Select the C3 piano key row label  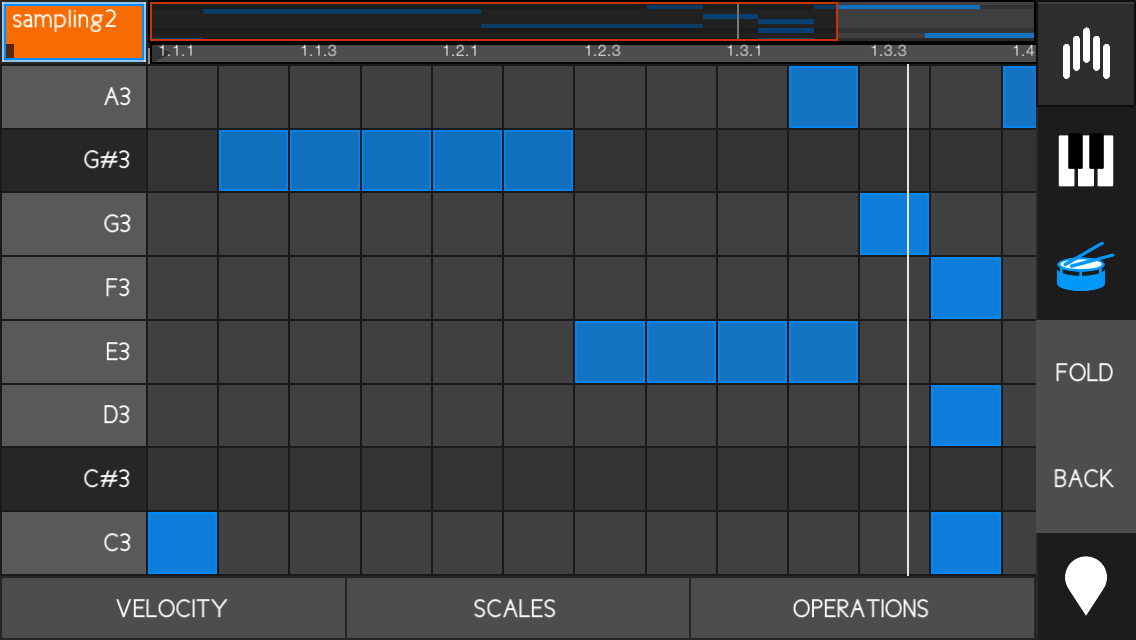[x=74, y=543]
